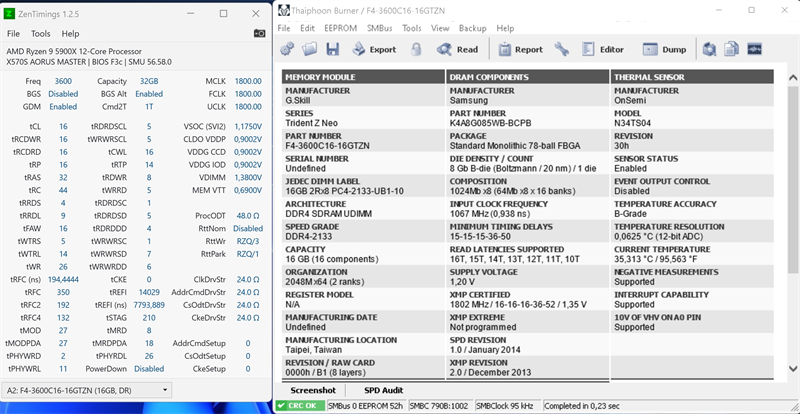The width and height of the screenshot is (800, 414).
Task: Select the Screenshot tab
Action: click(313, 389)
